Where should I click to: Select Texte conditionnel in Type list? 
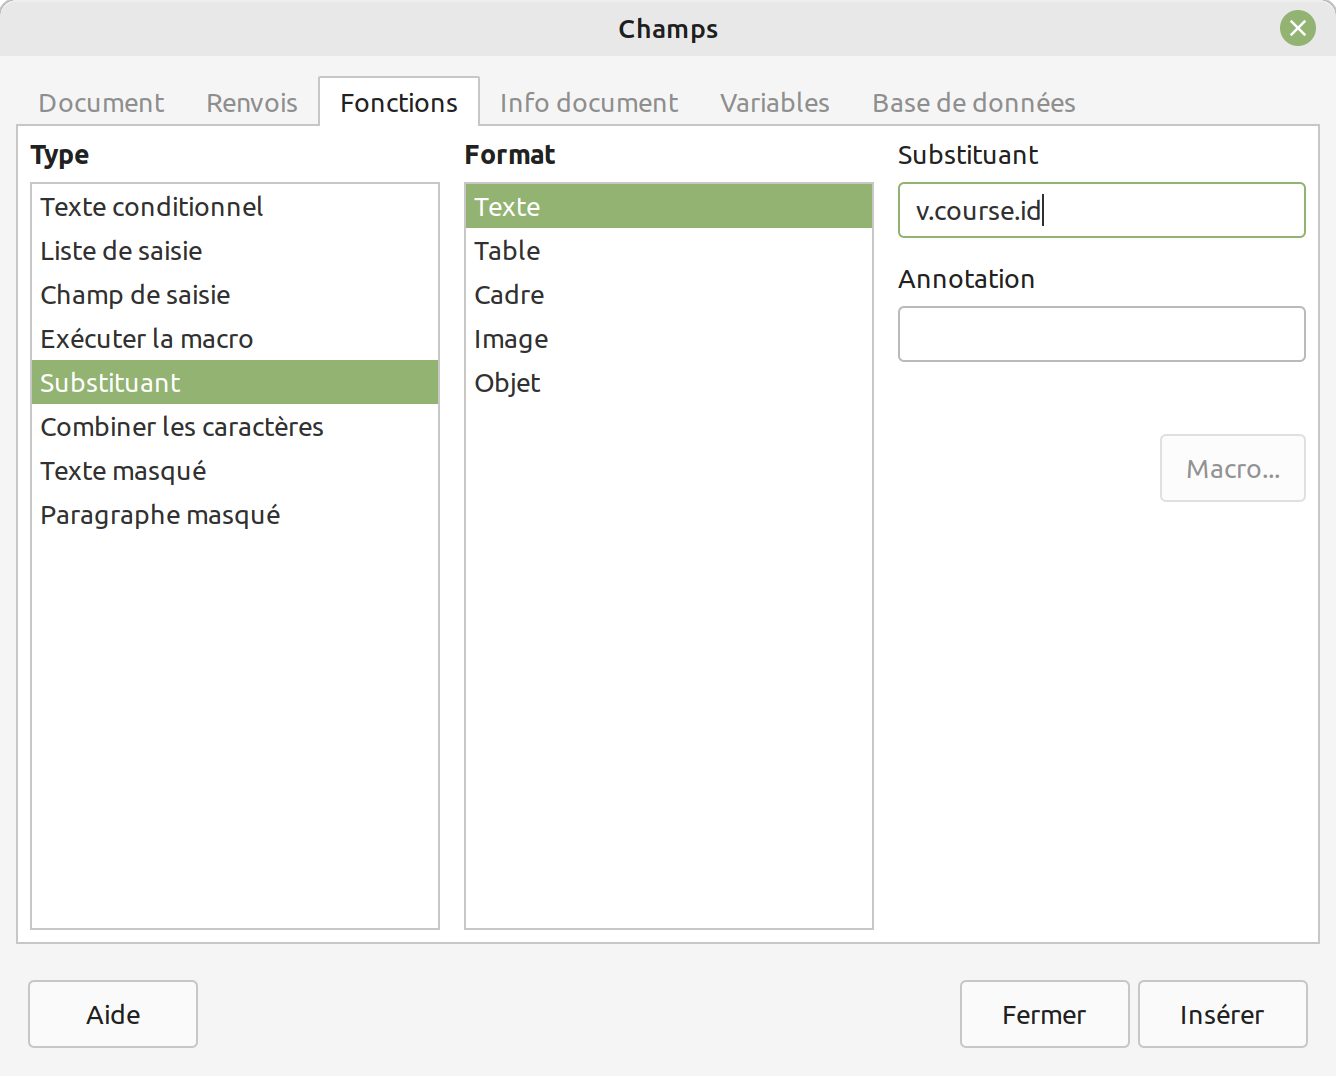coord(152,207)
